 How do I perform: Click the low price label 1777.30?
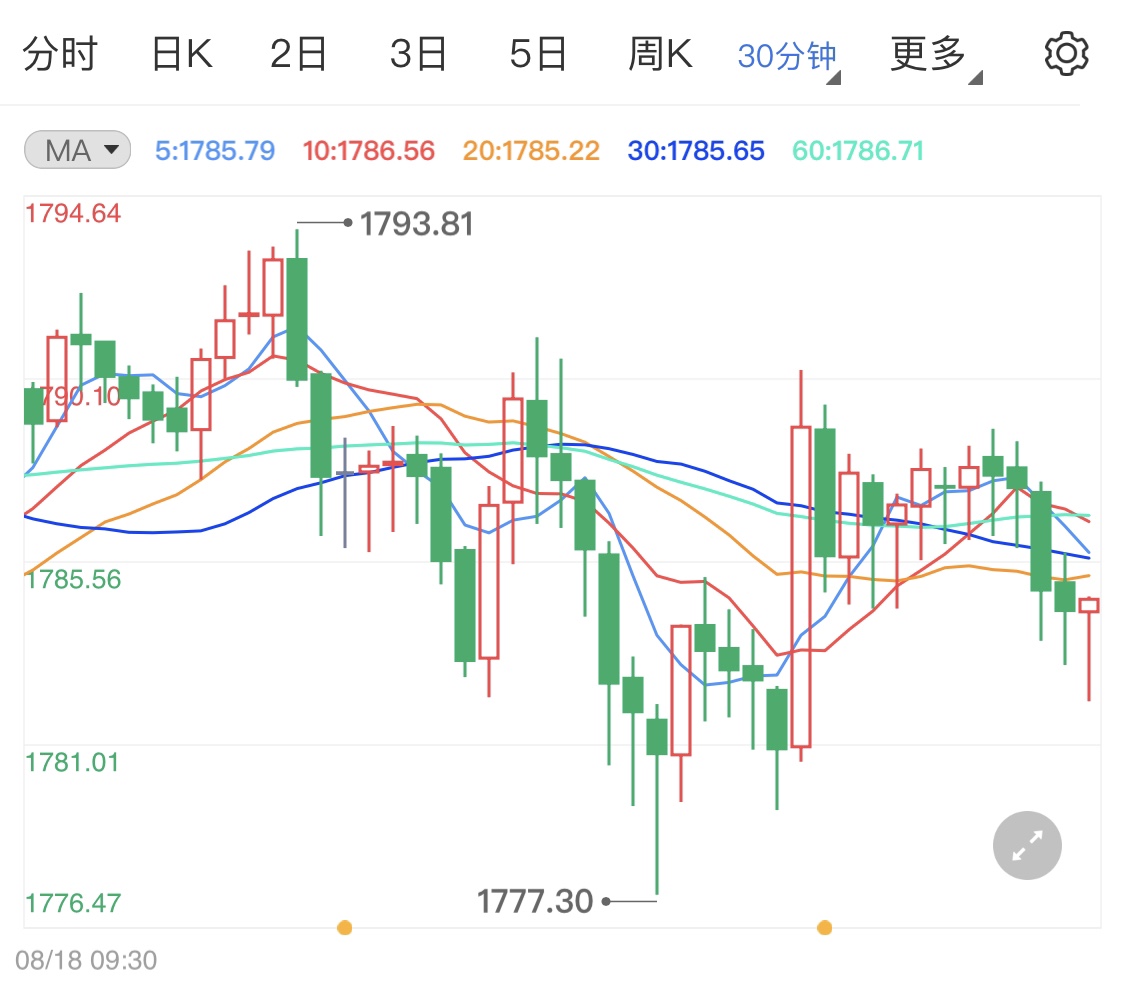[x=535, y=901]
